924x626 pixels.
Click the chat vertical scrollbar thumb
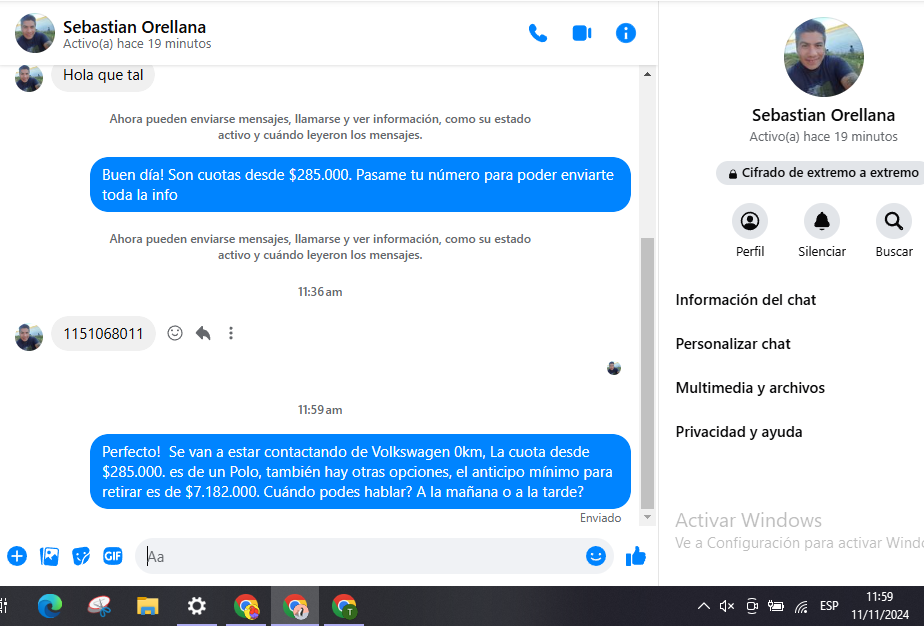pyautogui.click(x=647, y=373)
